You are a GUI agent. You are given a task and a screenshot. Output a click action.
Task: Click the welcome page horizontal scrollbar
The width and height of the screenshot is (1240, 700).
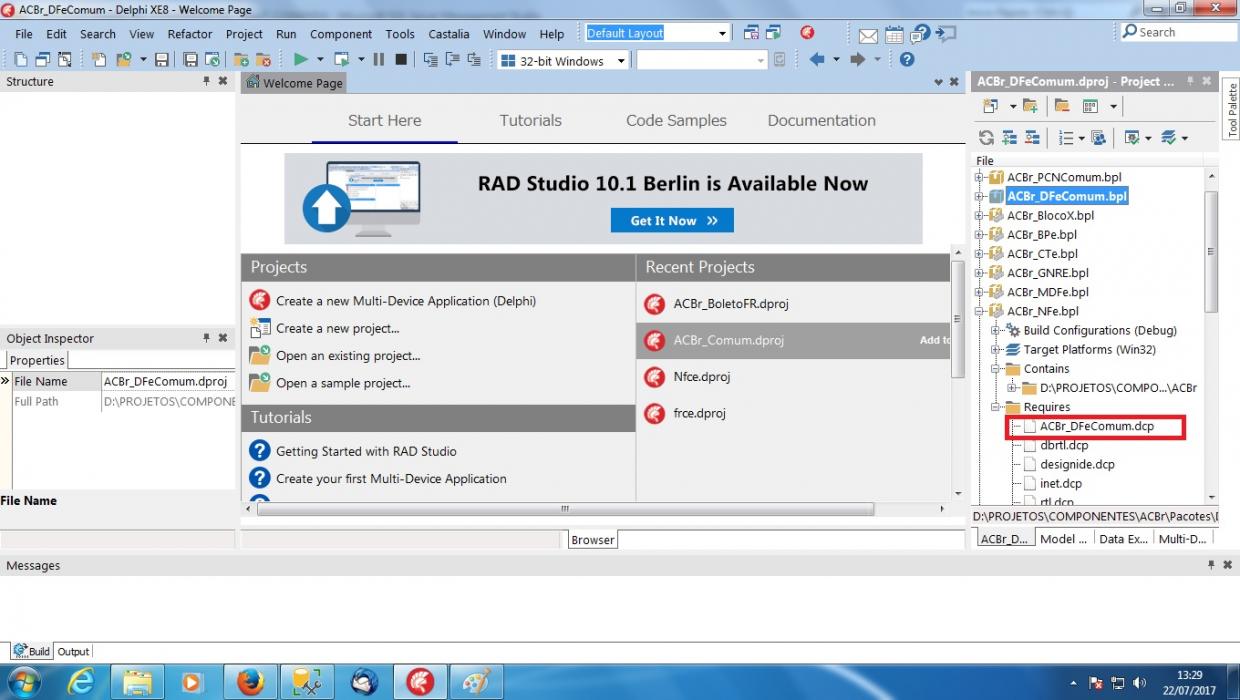pyautogui.click(x=564, y=509)
